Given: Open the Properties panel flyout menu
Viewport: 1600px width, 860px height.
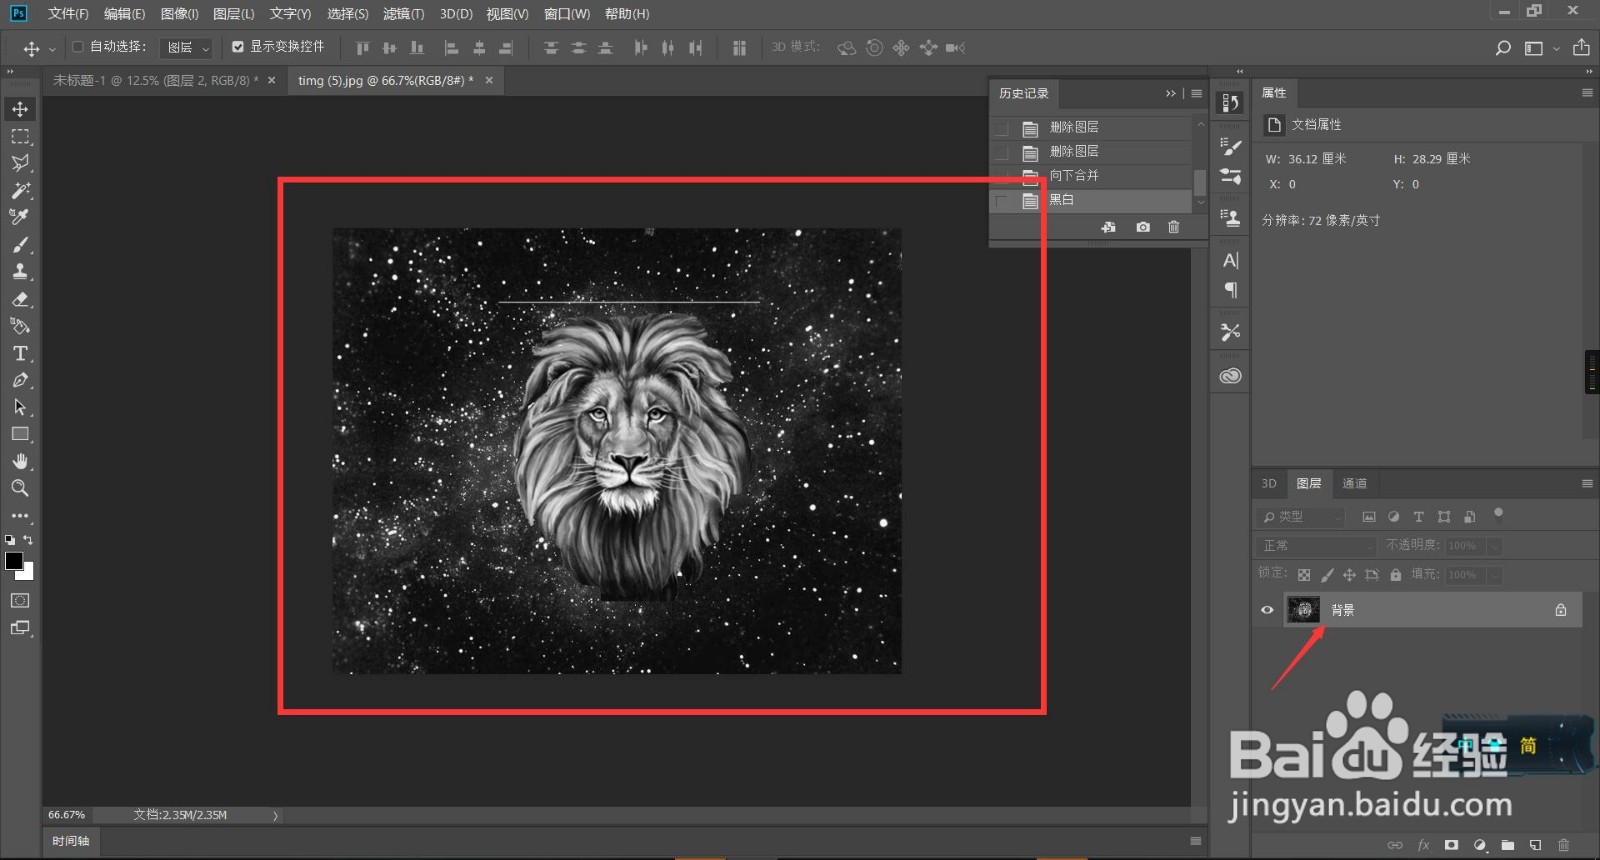Looking at the screenshot, I should pos(1587,92).
